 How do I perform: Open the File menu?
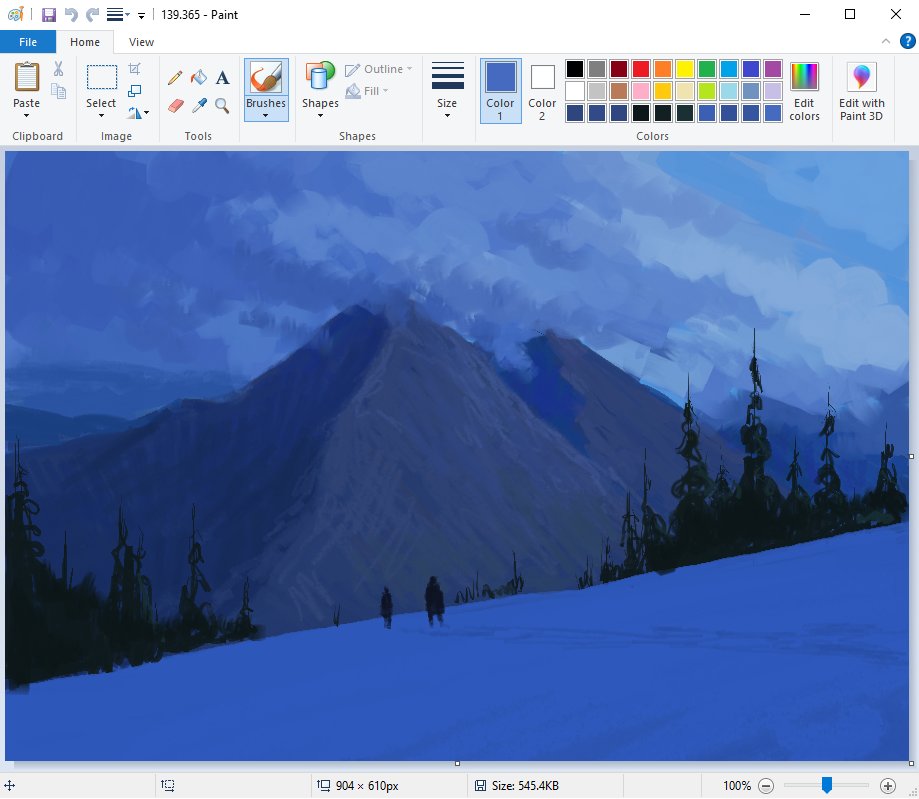(x=28, y=42)
